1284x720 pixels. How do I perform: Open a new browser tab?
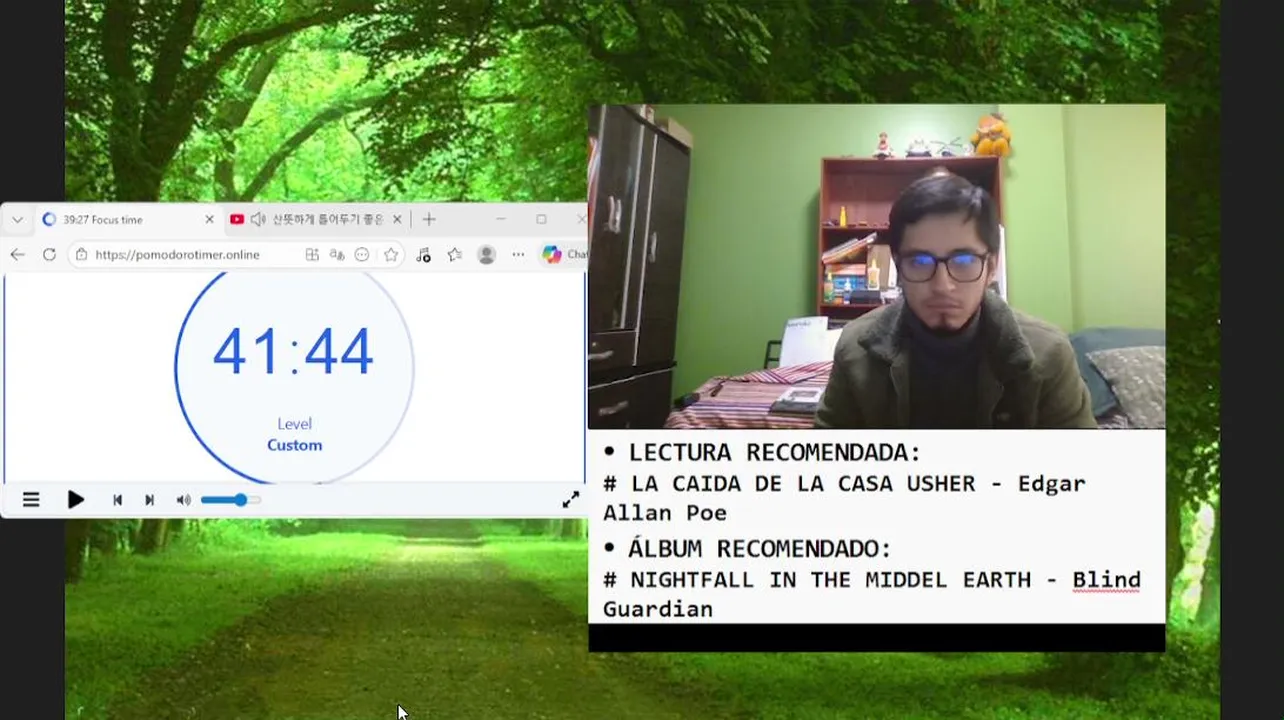[429, 219]
